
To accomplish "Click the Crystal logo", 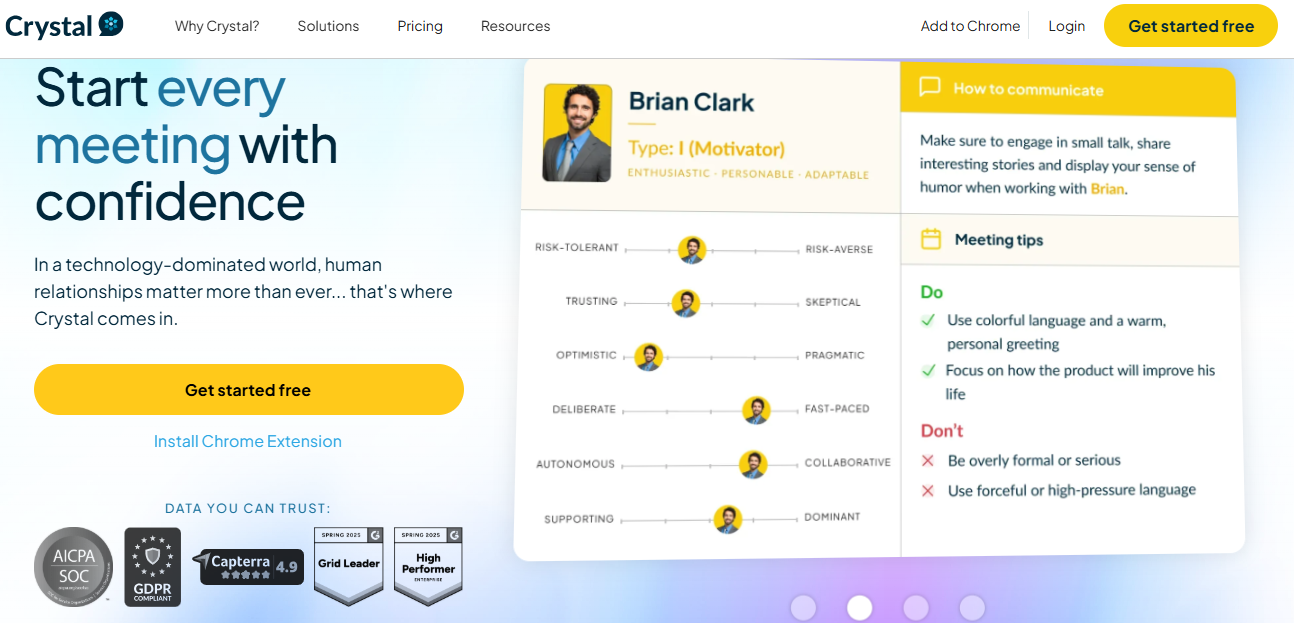I will click(65, 25).
